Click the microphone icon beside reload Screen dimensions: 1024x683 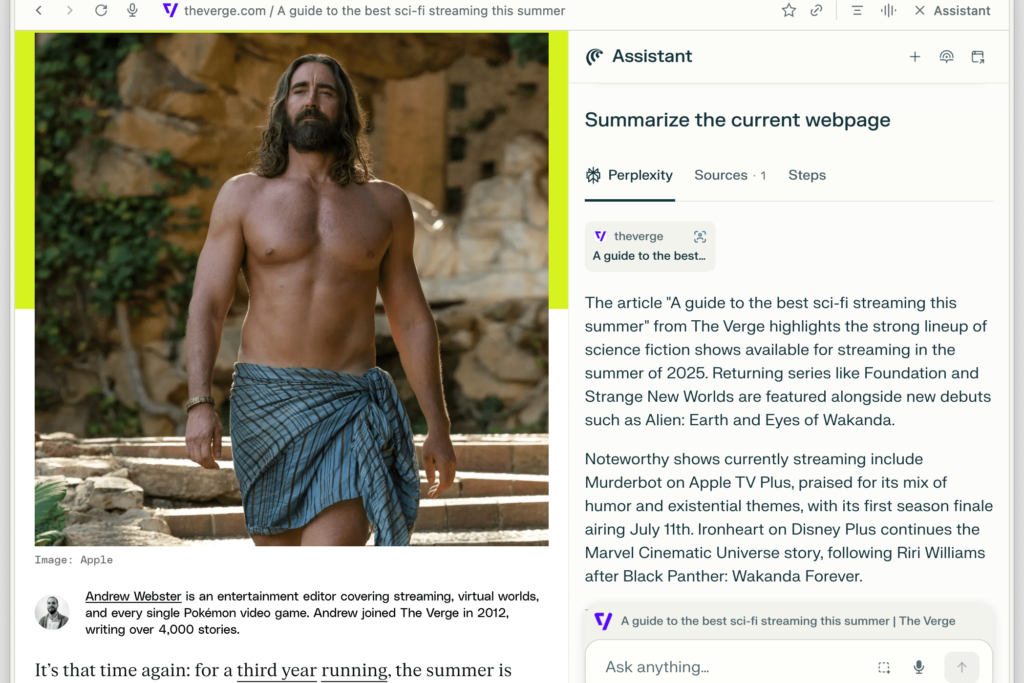pyautogui.click(x=132, y=11)
